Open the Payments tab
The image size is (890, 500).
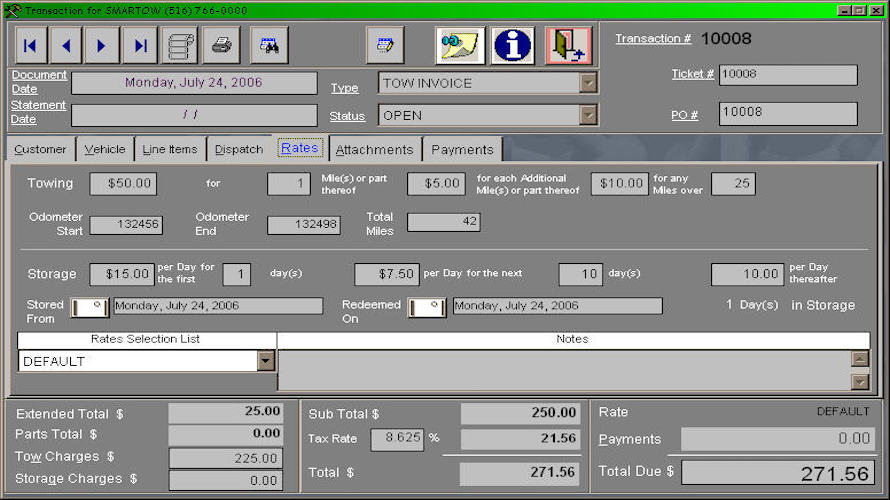[462, 150]
